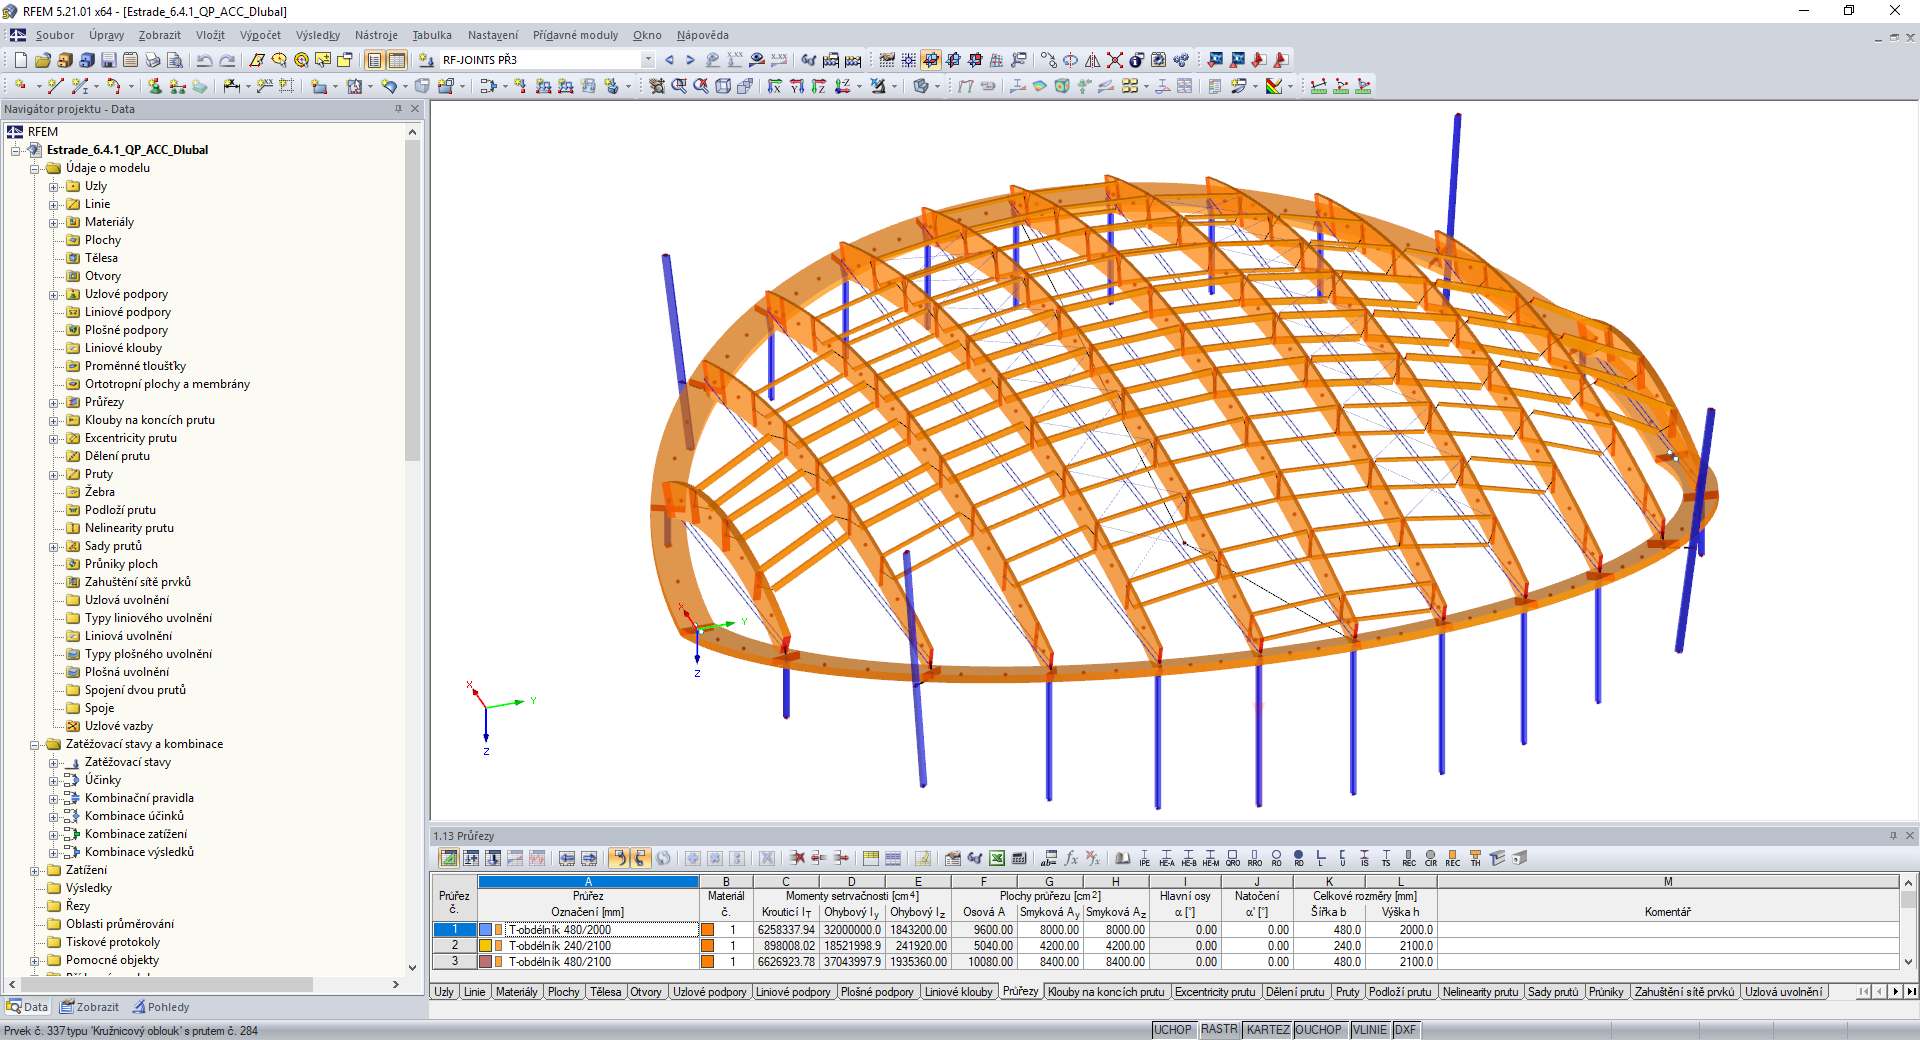Switch to the Pruty table tab
The image size is (1920, 1040).
tap(1347, 992)
